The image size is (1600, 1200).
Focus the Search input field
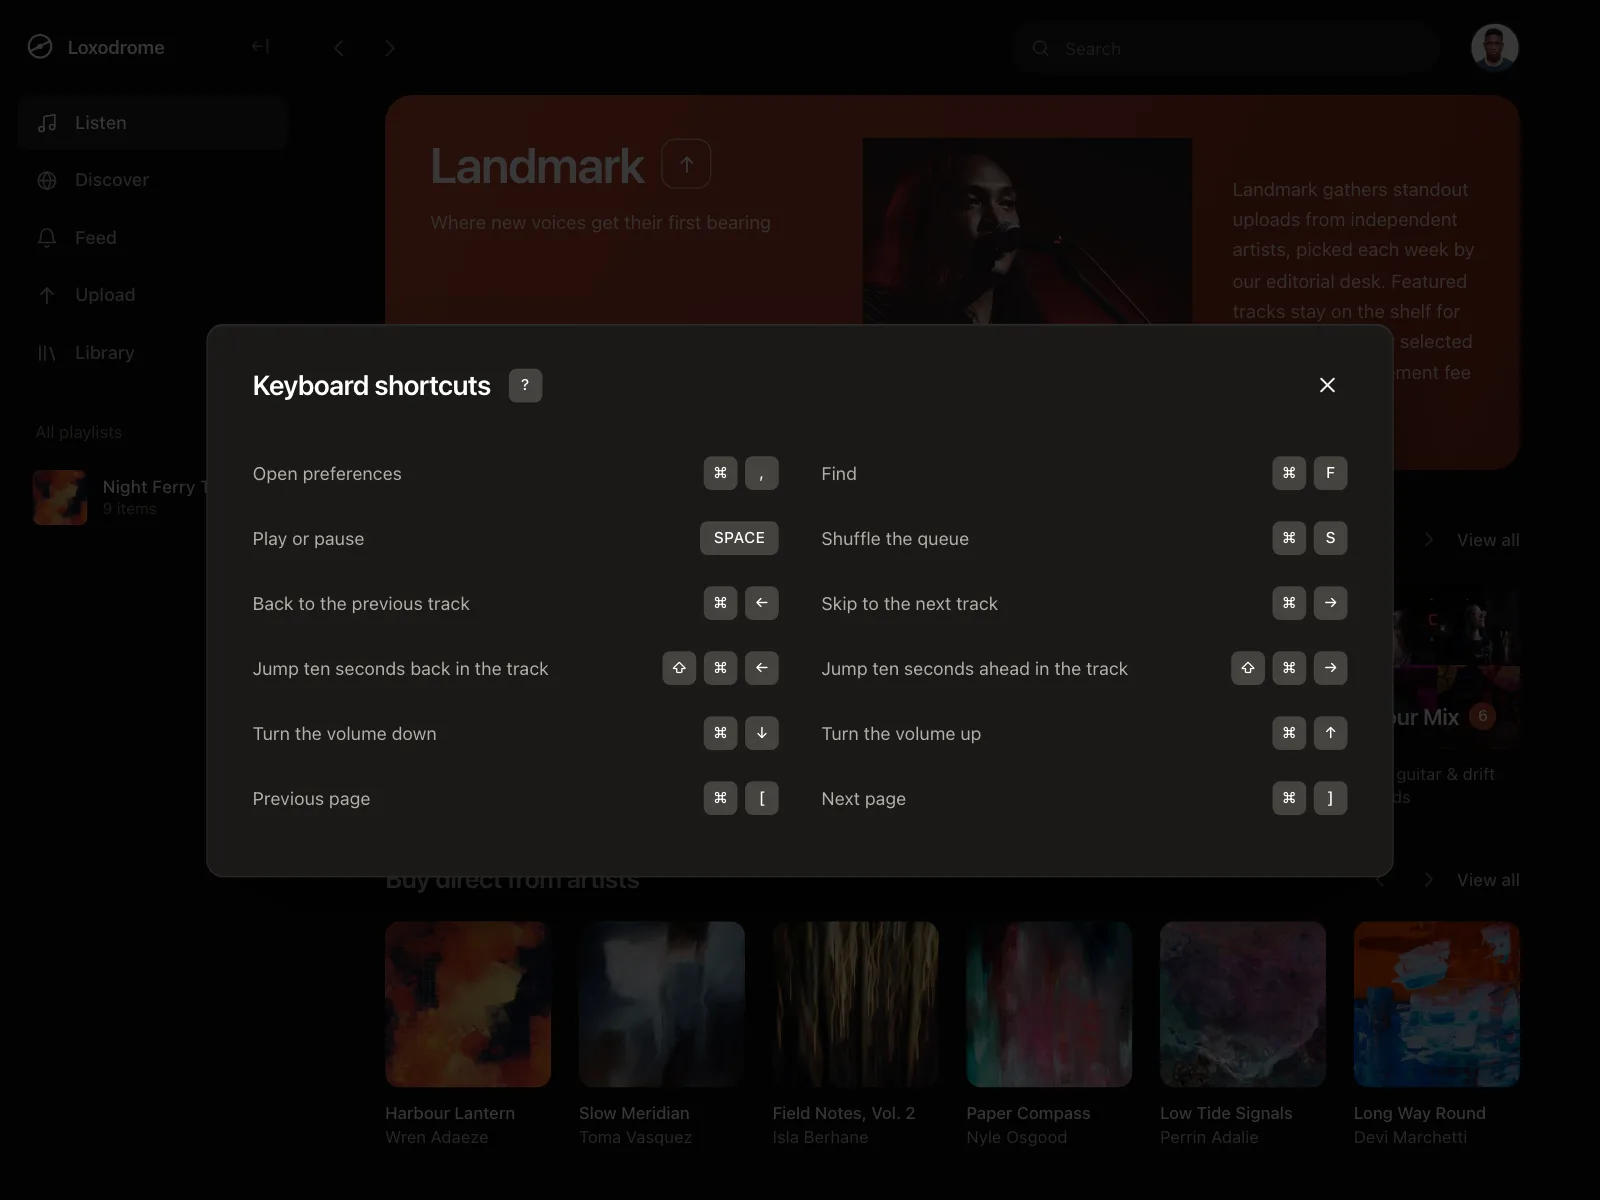1225,48
